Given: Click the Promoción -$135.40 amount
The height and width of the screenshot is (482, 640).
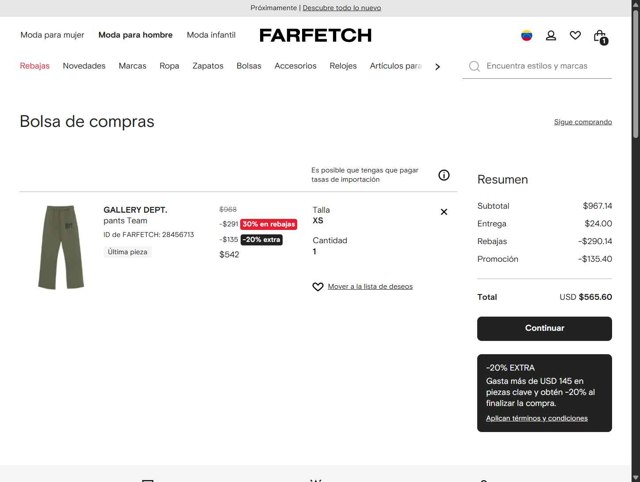Looking at the screenshot, I should point(595,259).
